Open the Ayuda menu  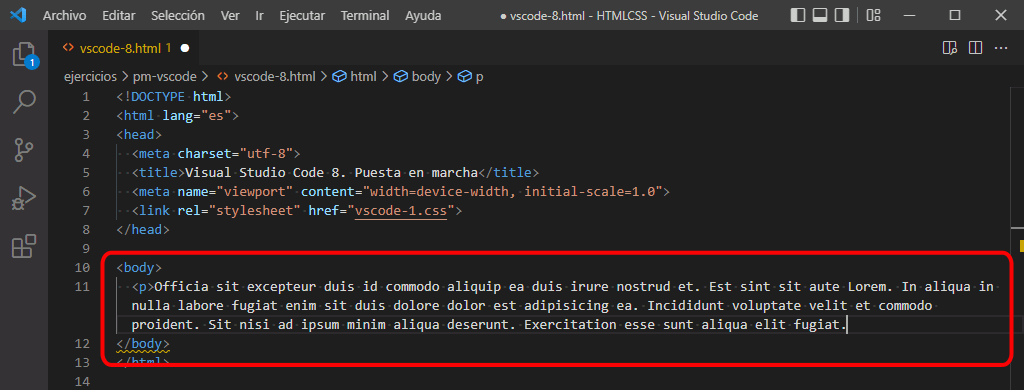point(423,15)
